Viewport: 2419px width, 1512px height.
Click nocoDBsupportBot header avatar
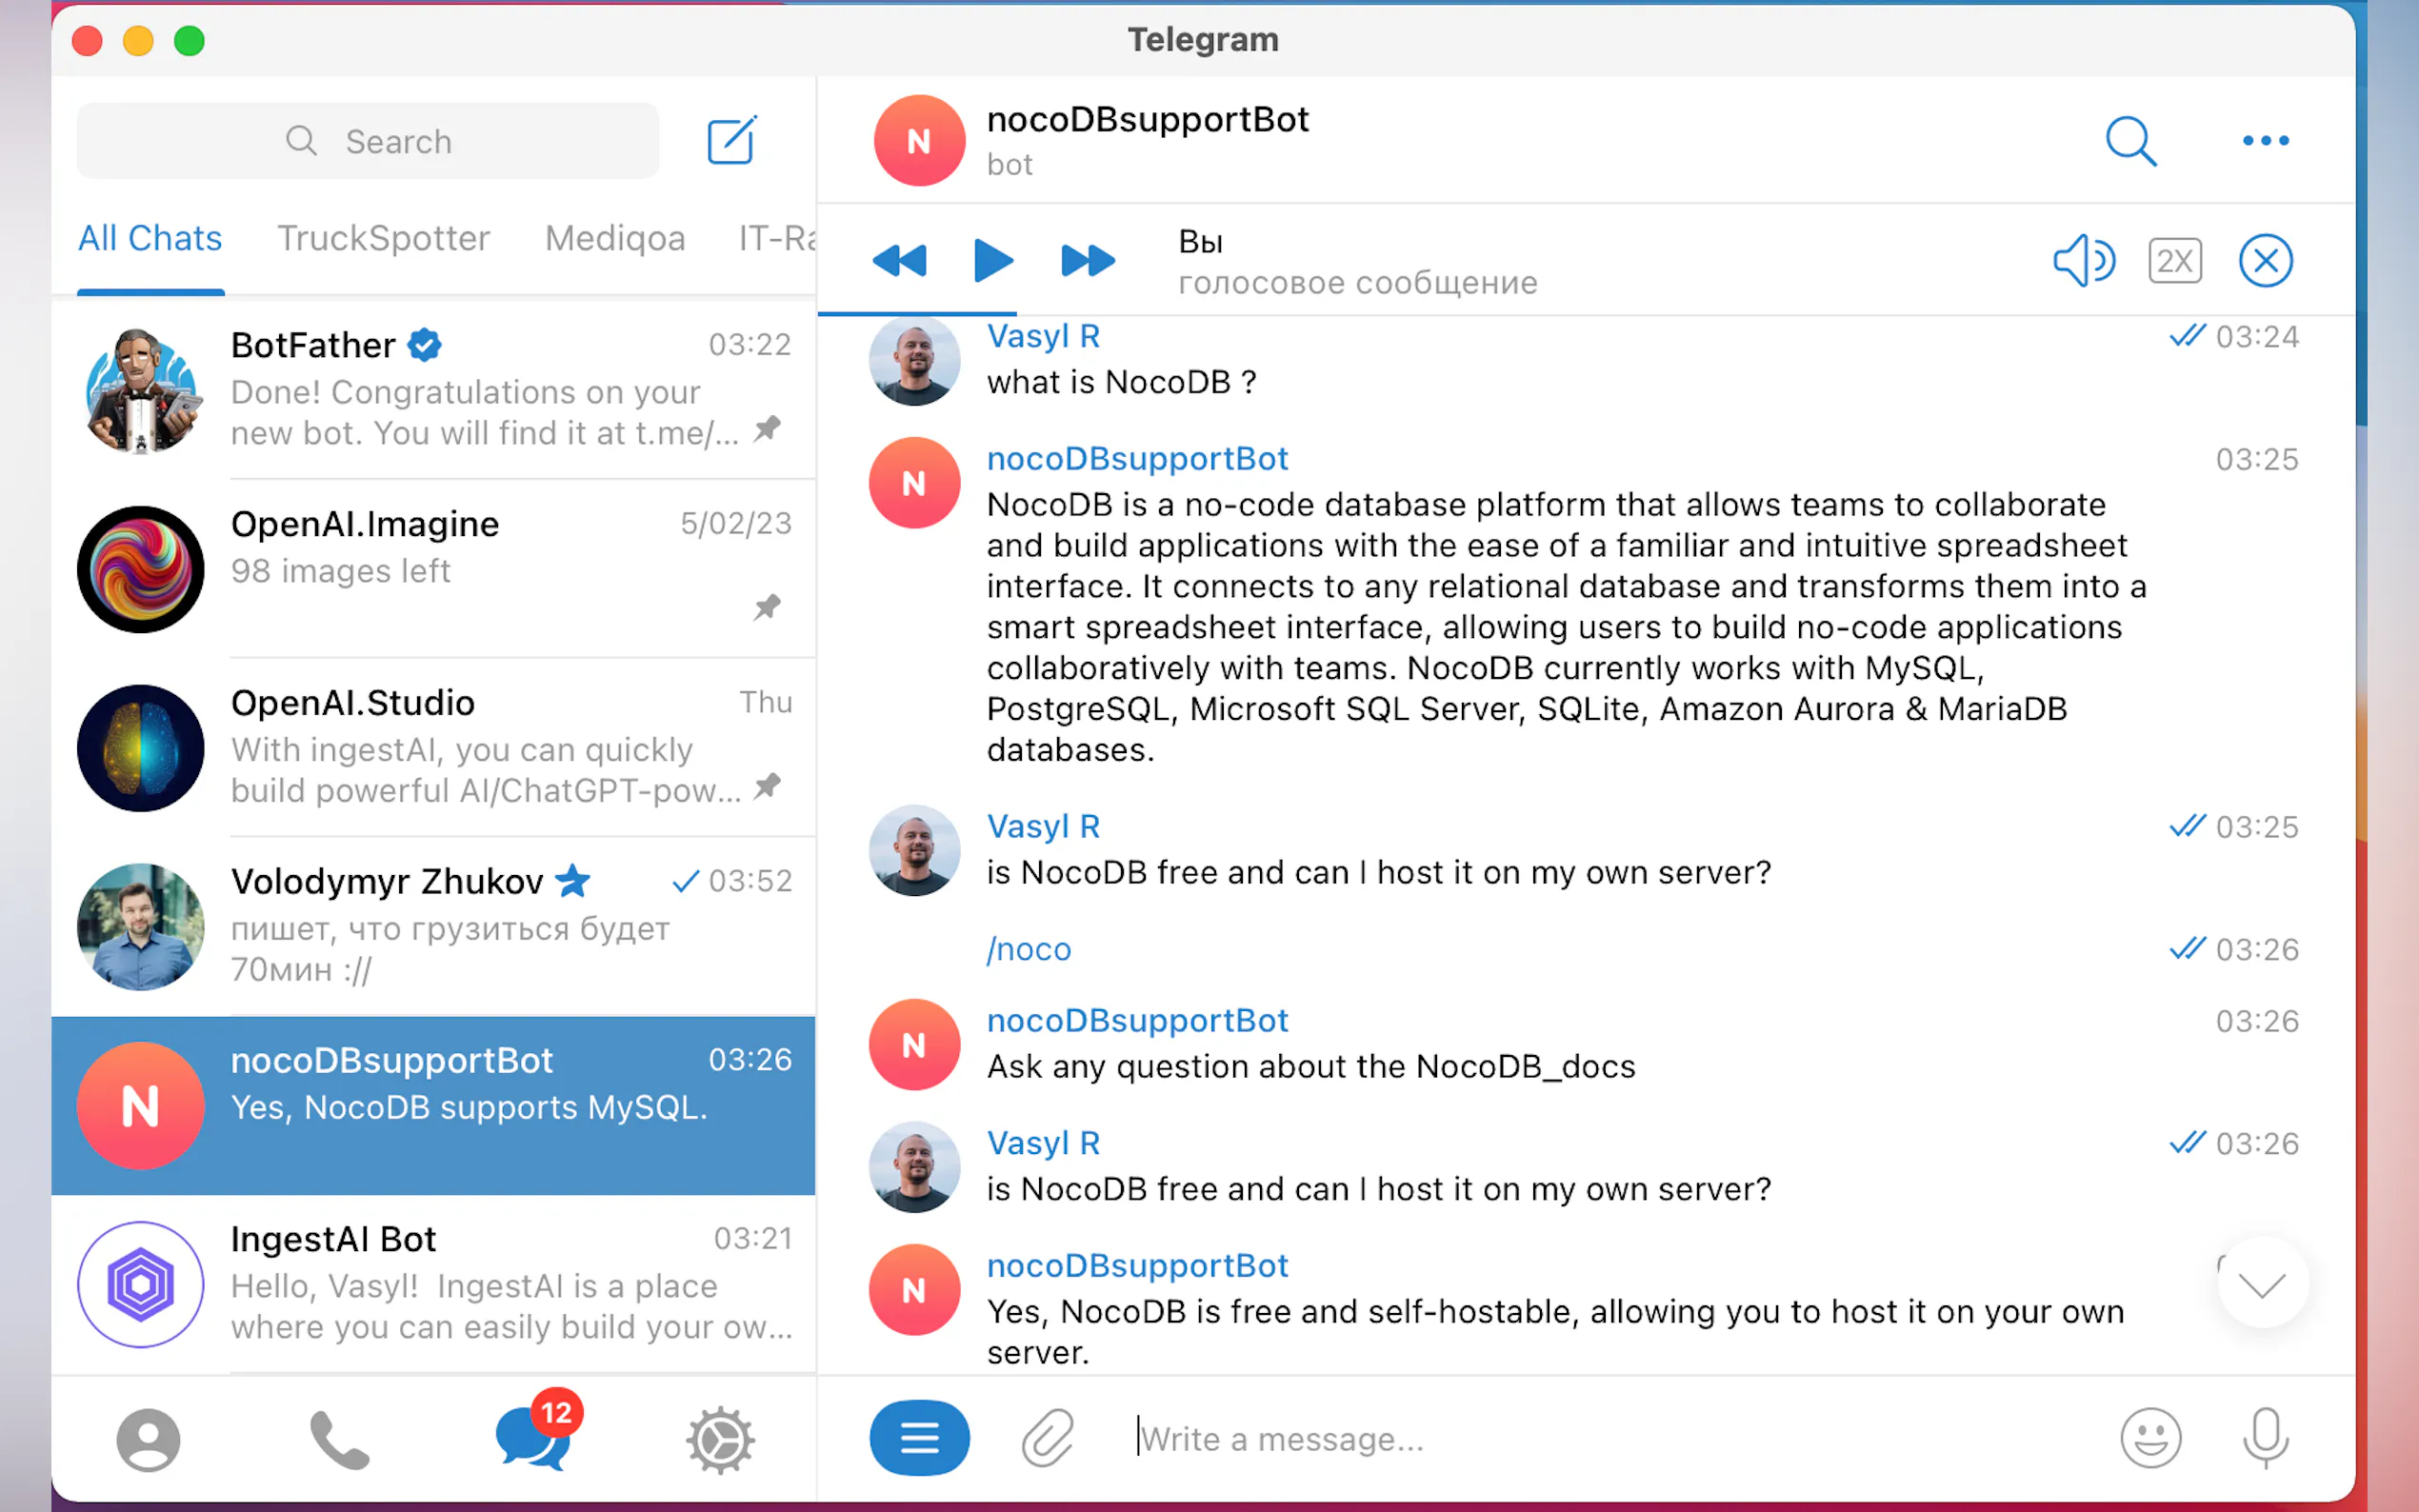[x=919, y=141]
